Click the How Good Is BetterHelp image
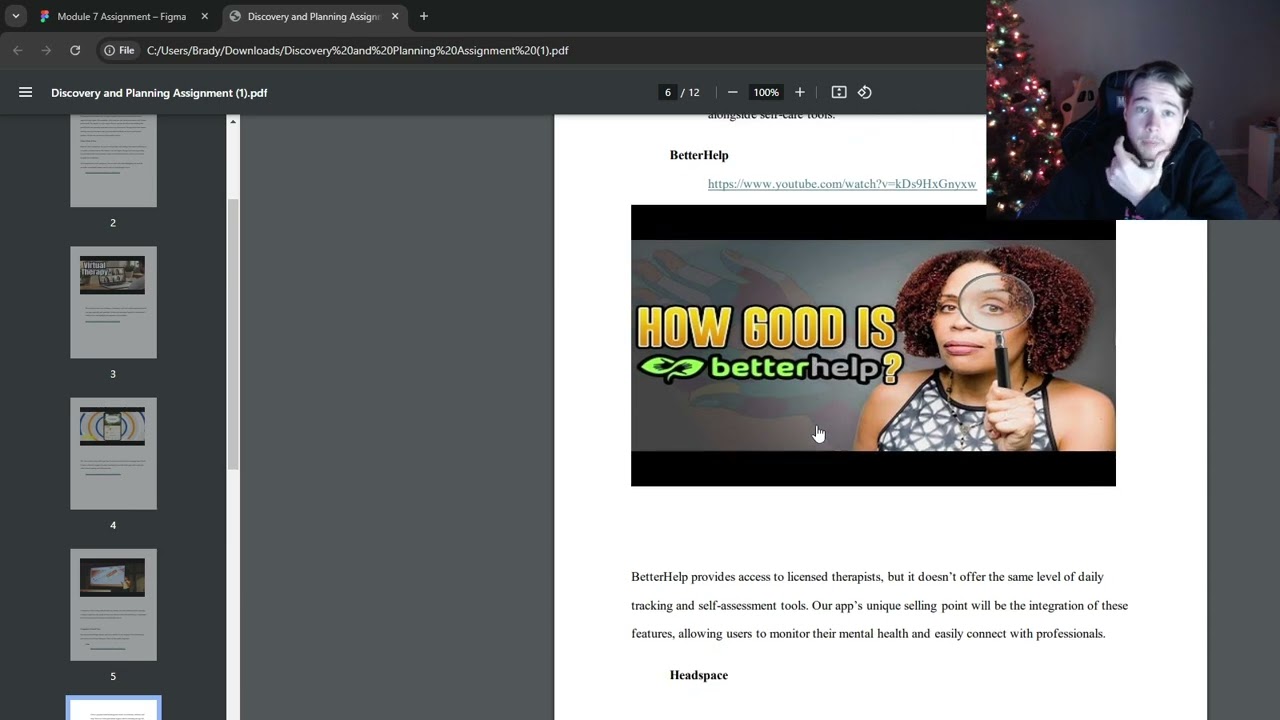Screen dimensions: 1280x720 coord(873,346)
